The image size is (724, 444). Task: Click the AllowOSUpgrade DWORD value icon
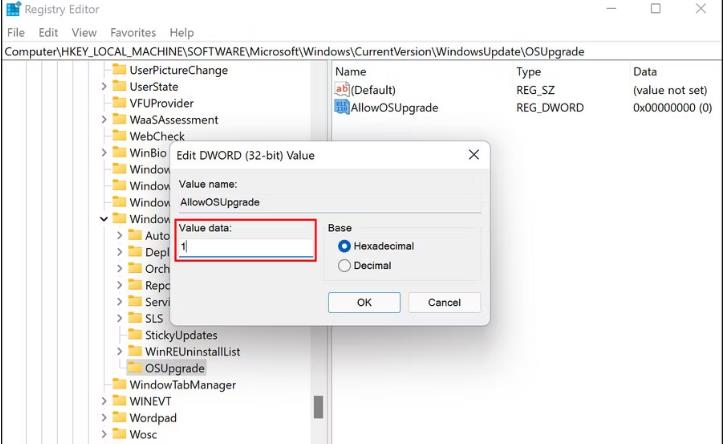click(342, 107)
